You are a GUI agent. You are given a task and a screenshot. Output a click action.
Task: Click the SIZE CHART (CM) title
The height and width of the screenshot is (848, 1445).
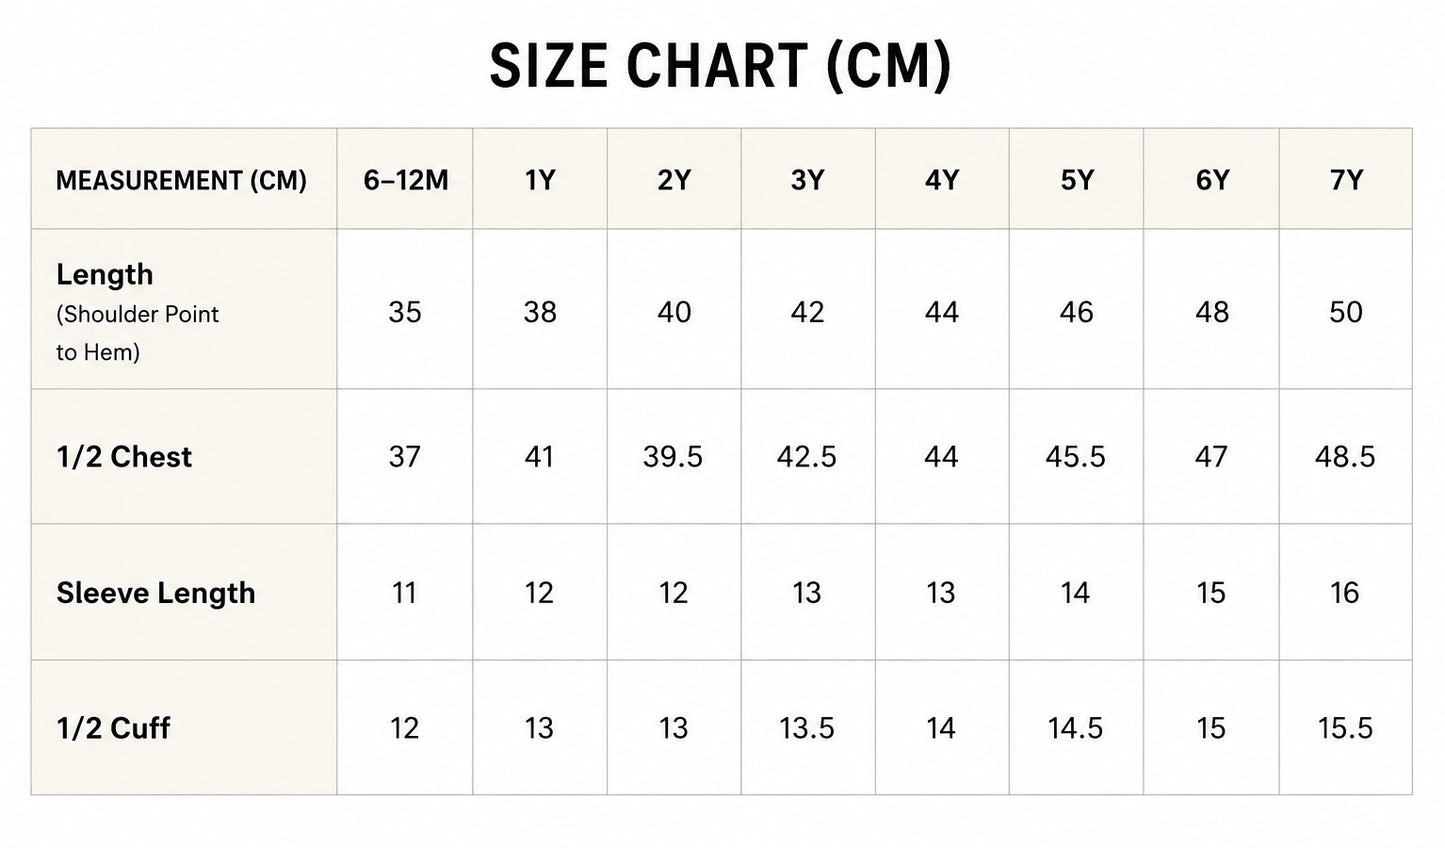(720, 66)
